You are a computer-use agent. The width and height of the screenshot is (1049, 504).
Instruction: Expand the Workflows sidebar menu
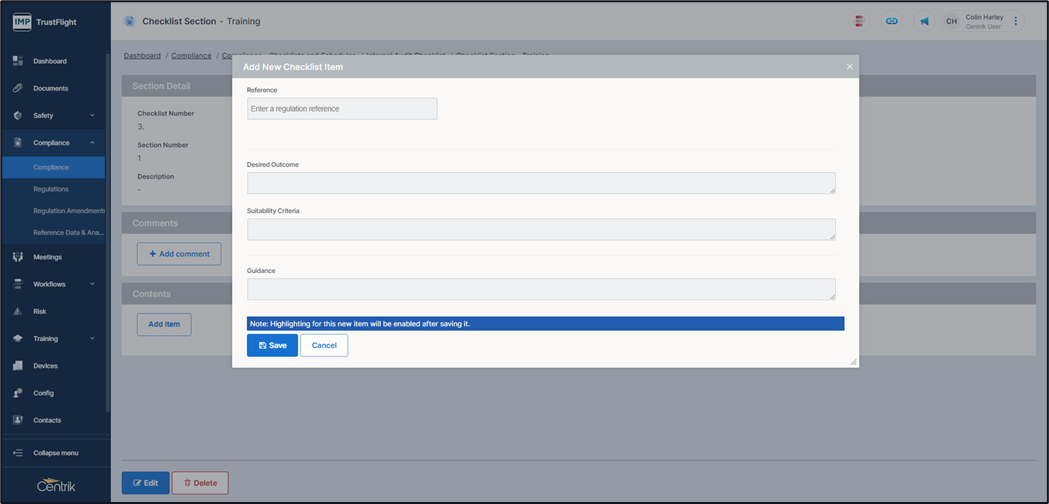click(x=92, y=284)
